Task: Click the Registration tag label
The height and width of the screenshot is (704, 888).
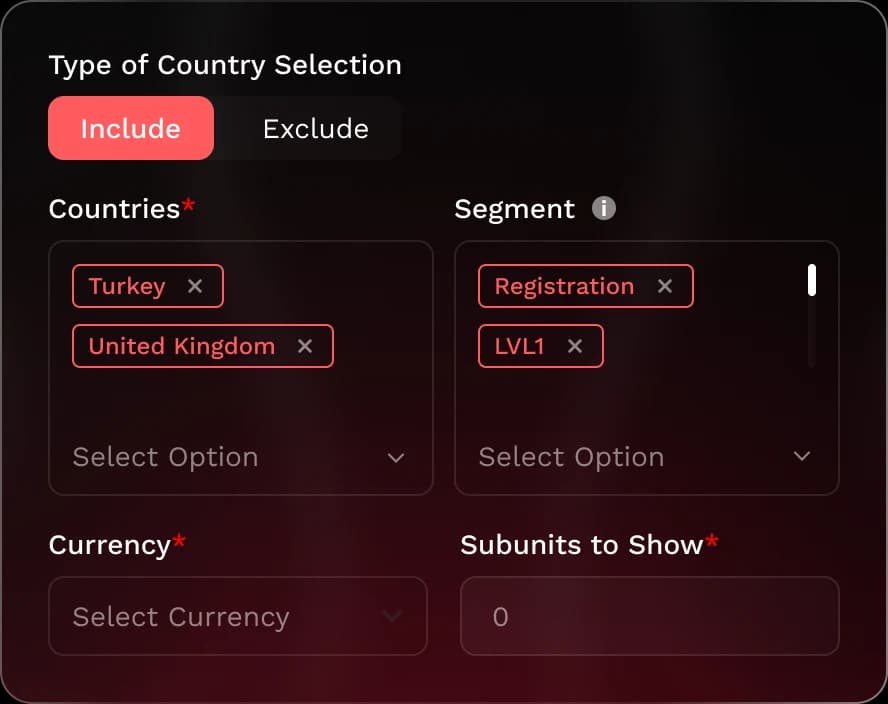Action: point(564,286)
